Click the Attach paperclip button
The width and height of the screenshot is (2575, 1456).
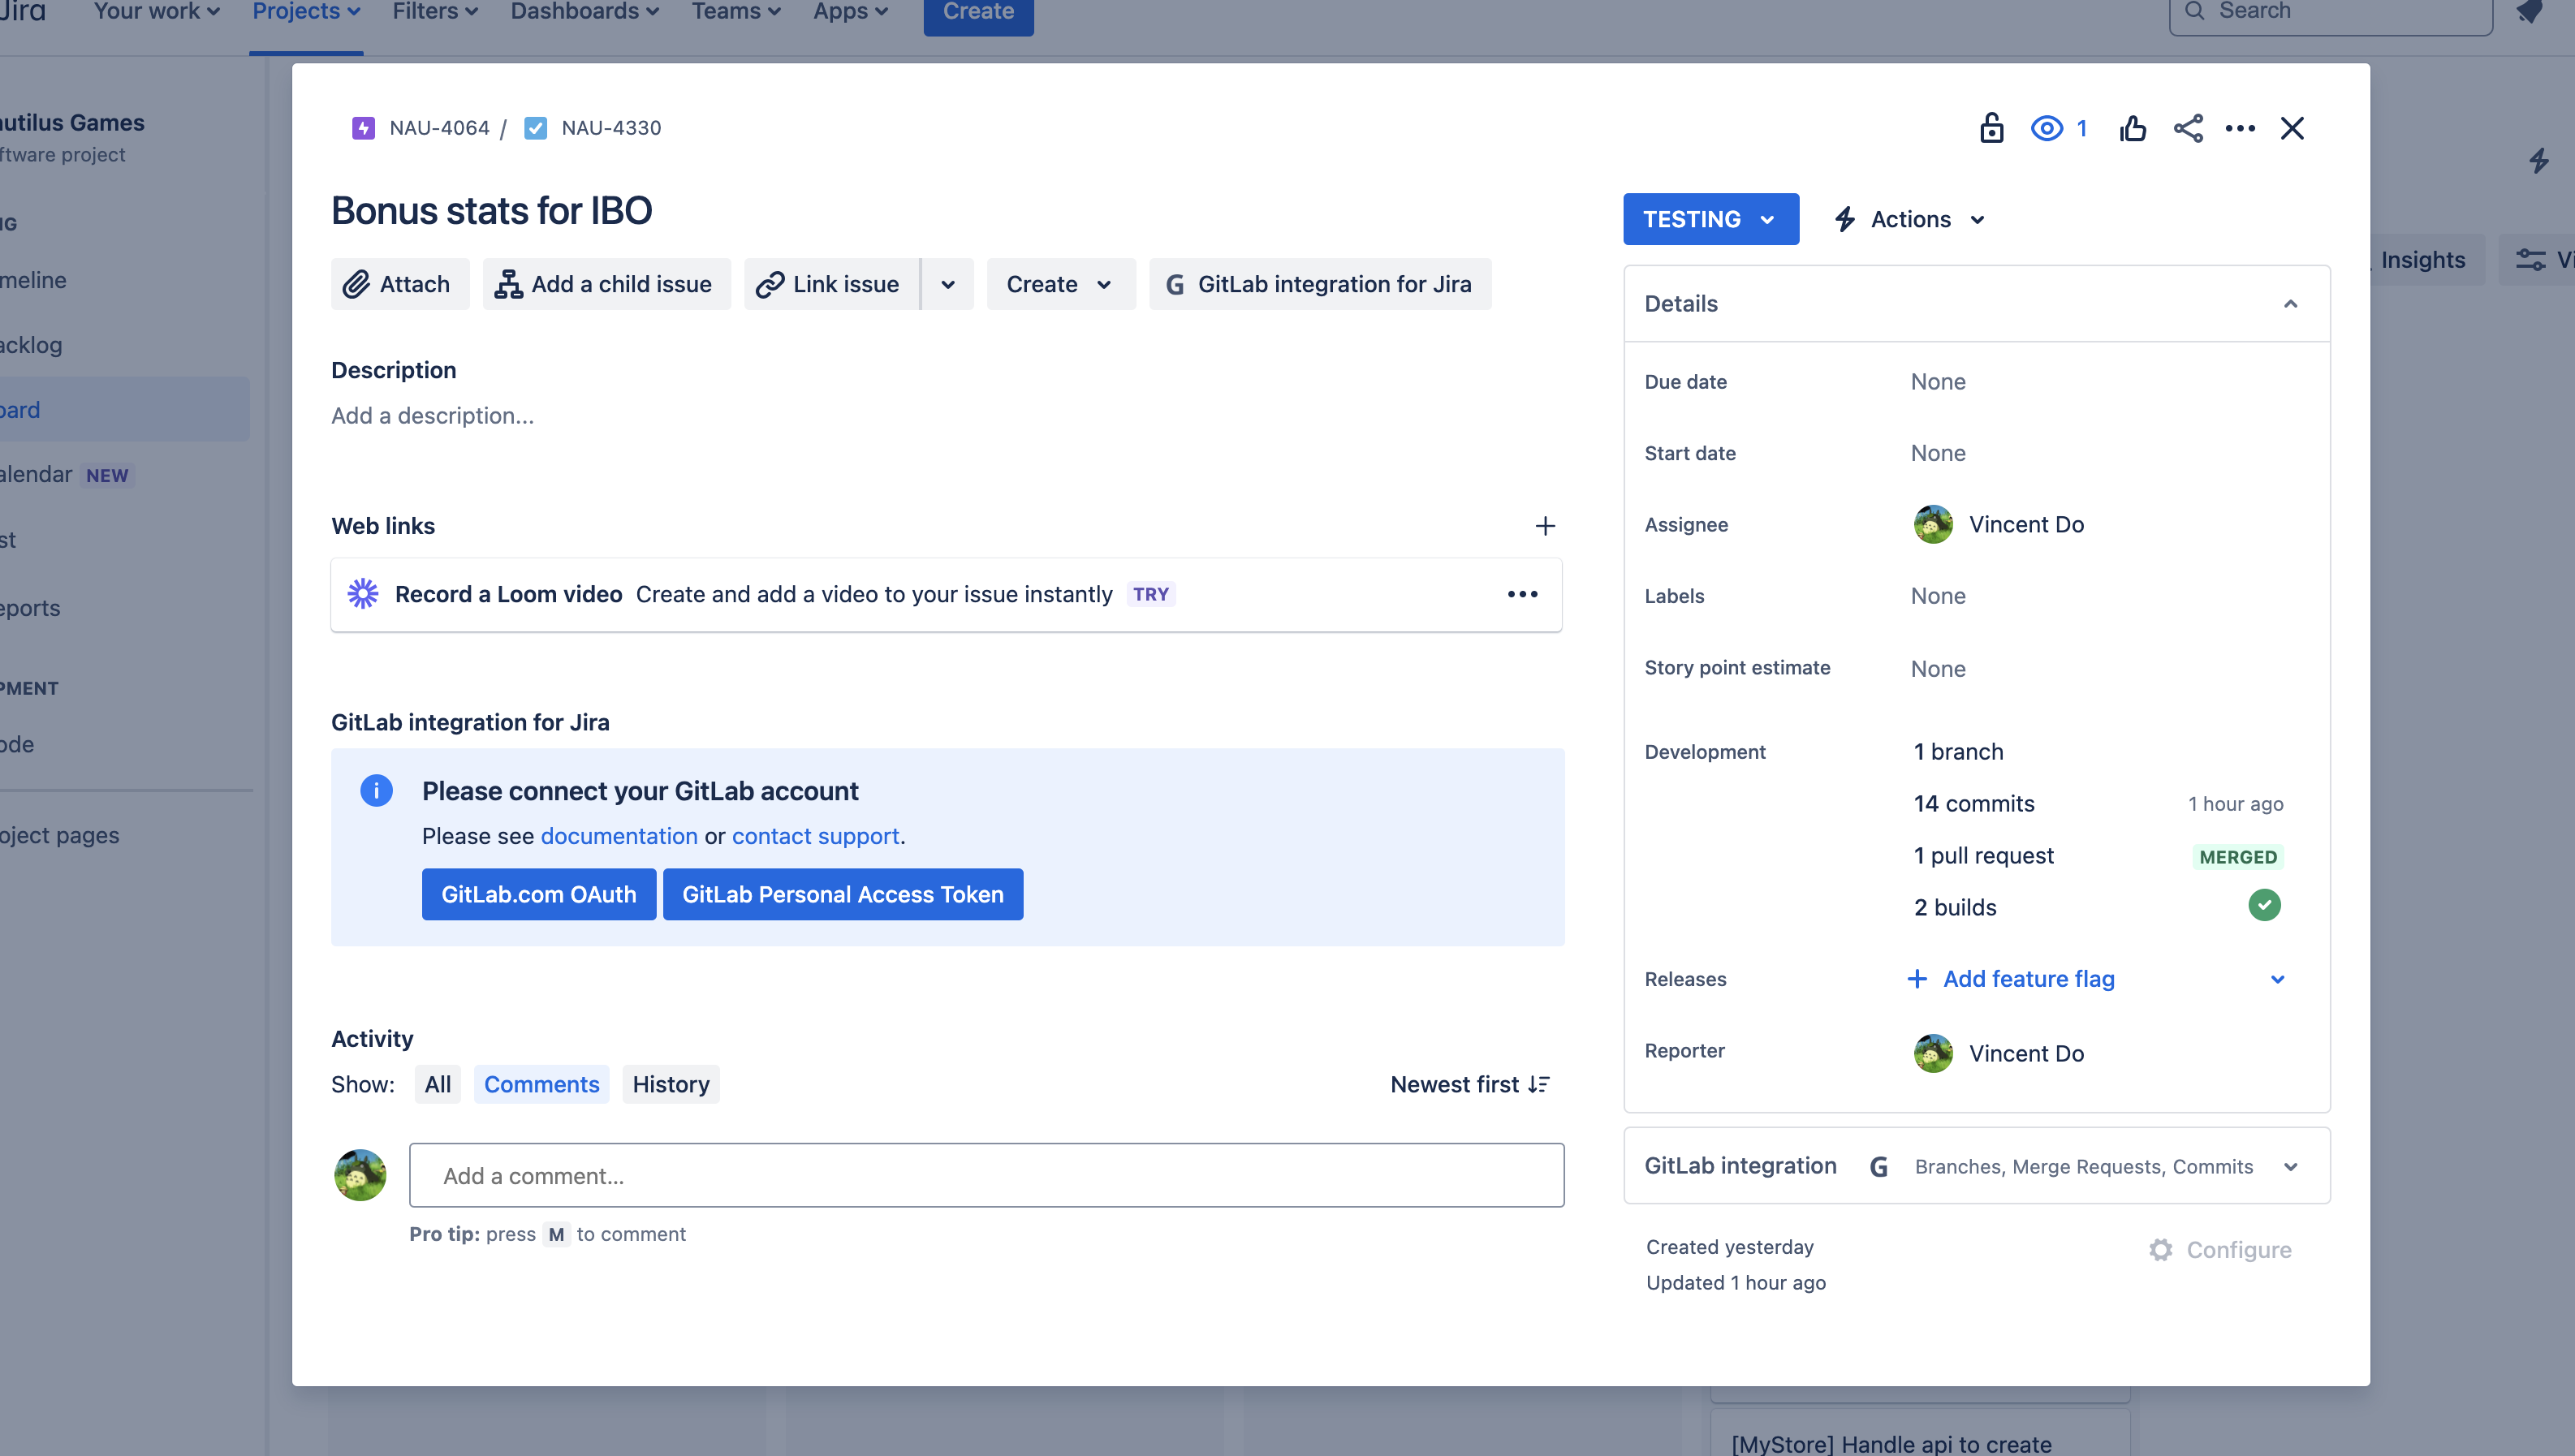click(399, 284)
